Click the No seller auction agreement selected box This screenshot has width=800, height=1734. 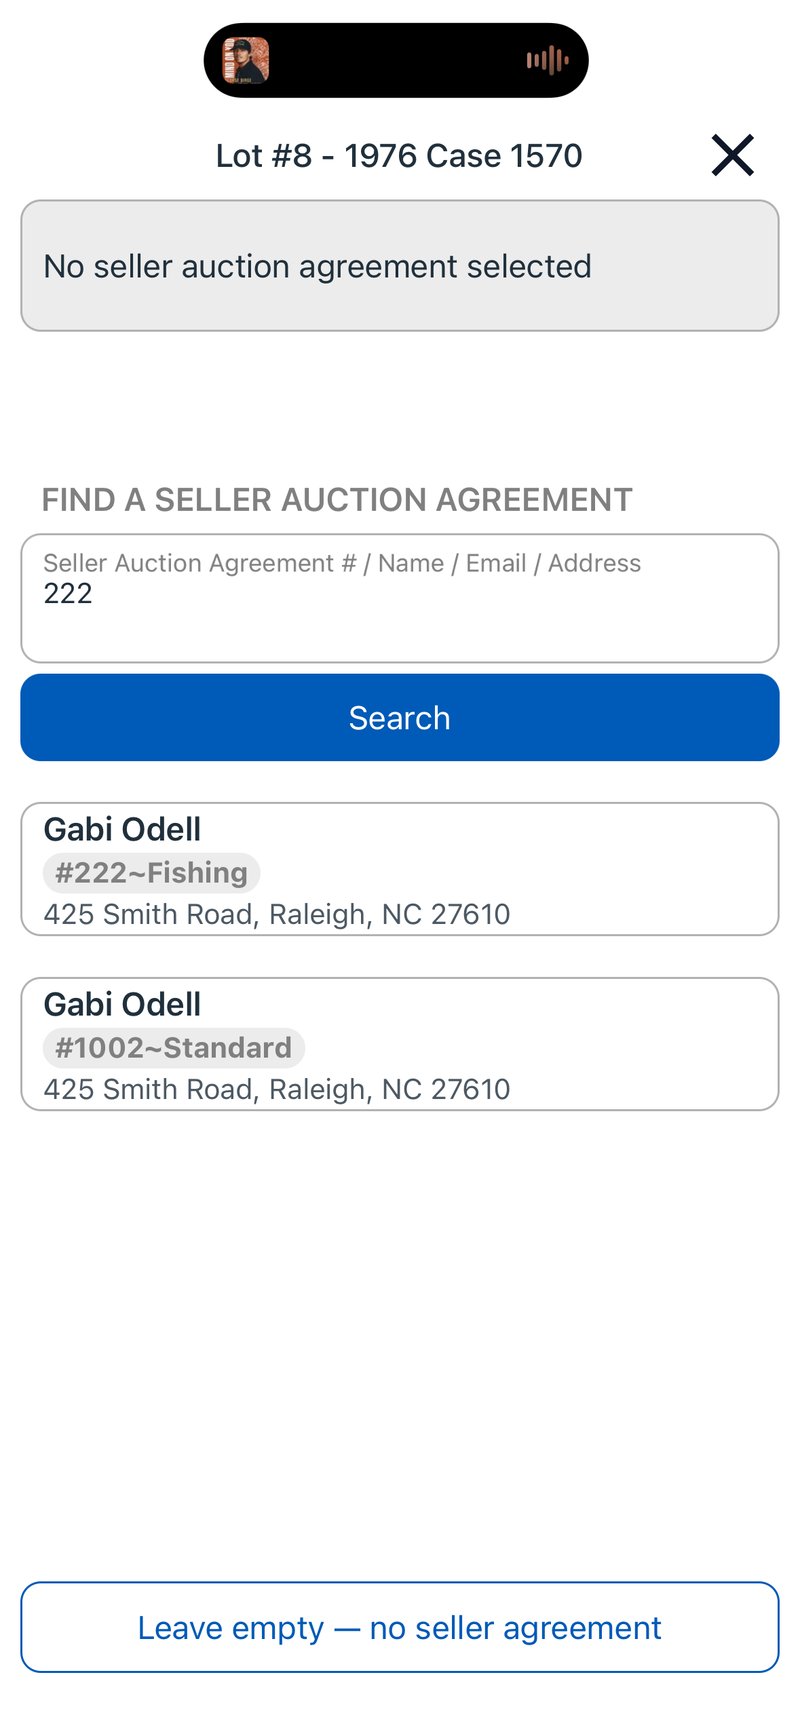coord(400,266)
